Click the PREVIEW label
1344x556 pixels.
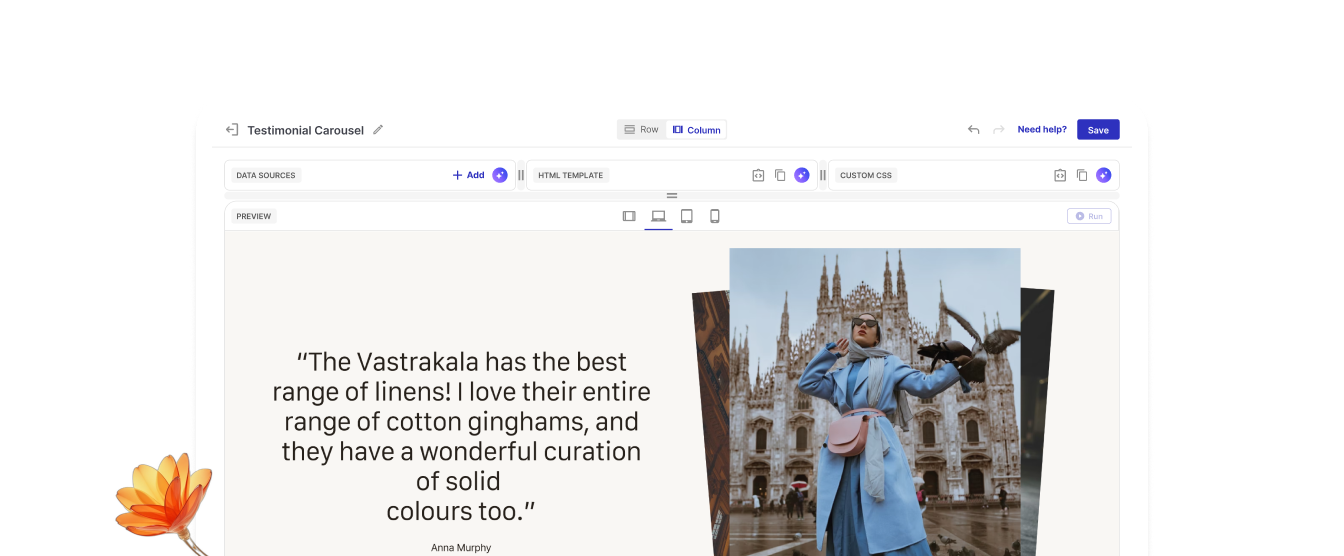click(x=254, y=216)
